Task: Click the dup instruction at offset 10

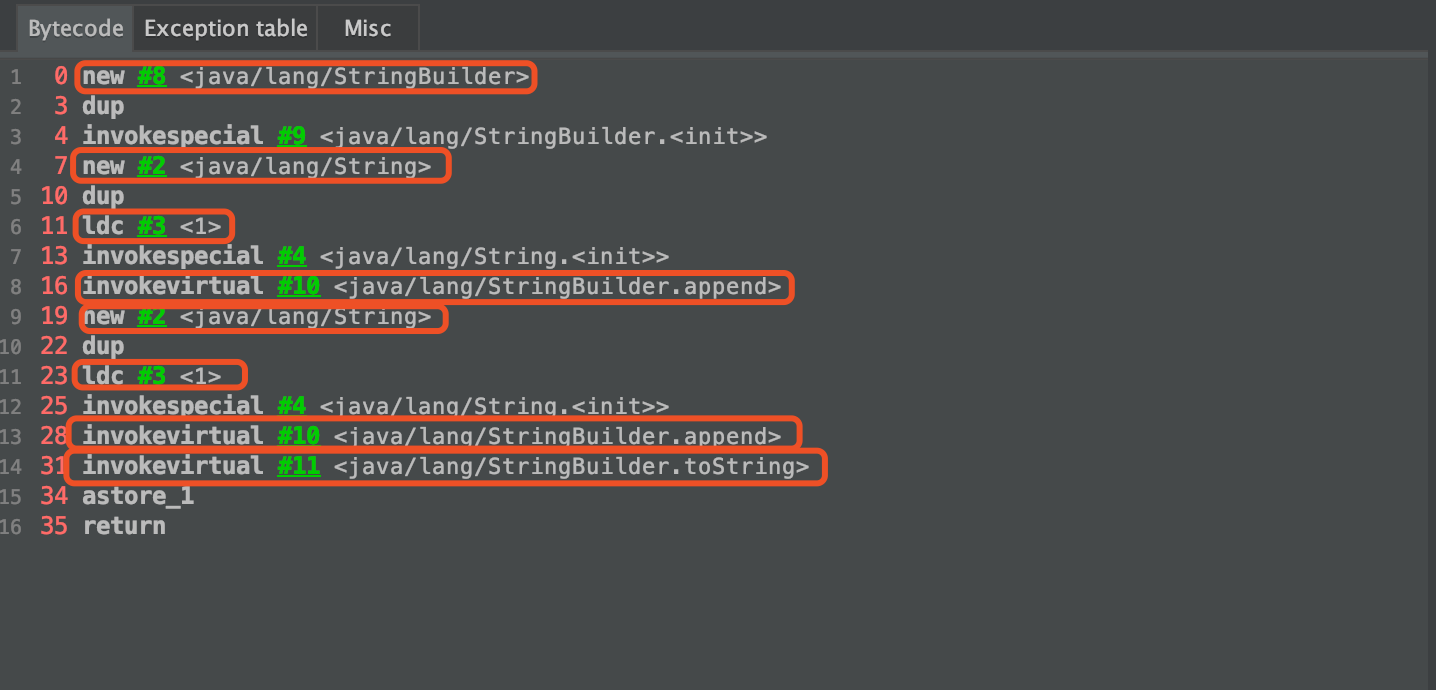Action: (103, 196)
